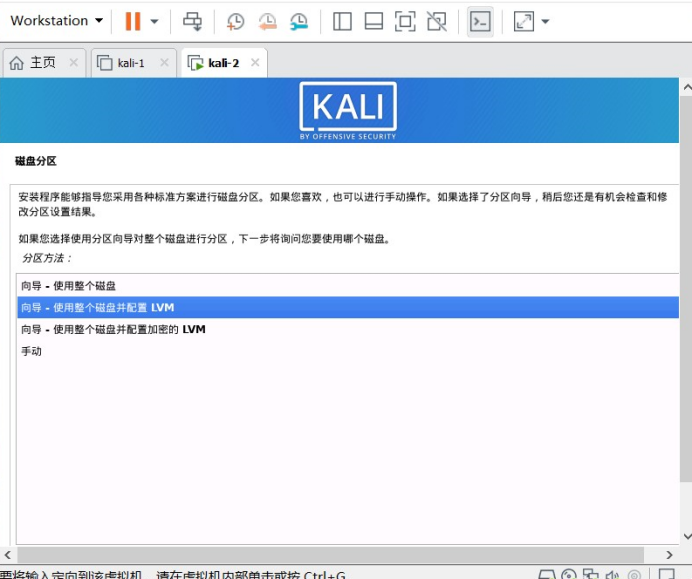Revert the virtual machine to its snapshot
This screenshot has height=579, width=692.
[267, 21]
